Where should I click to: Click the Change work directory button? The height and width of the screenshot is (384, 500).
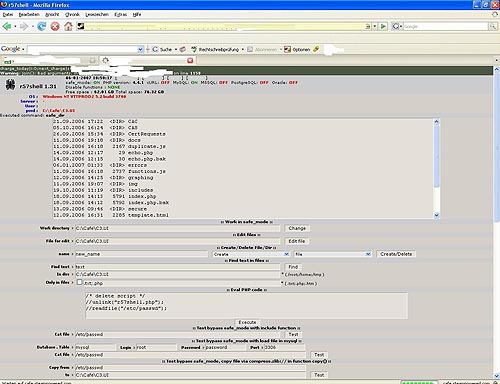coord(297,228)
